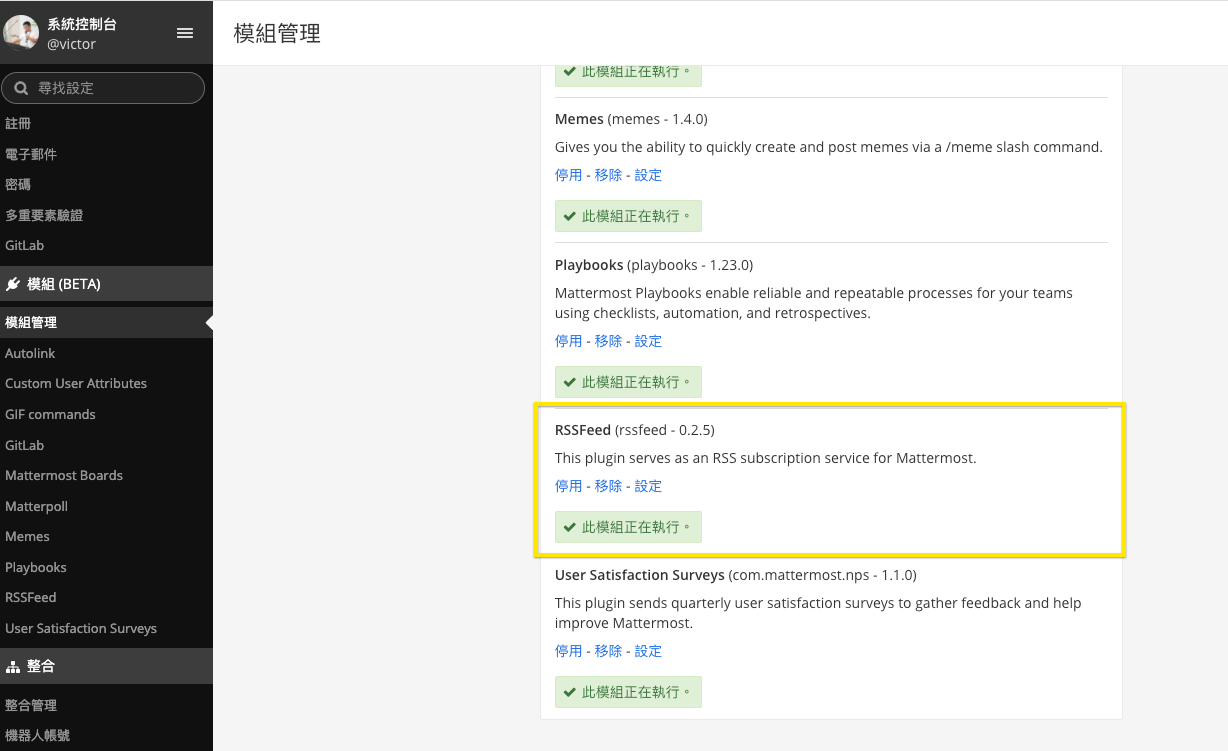Select 模組管理 in the sidebar

pos(31,322)
